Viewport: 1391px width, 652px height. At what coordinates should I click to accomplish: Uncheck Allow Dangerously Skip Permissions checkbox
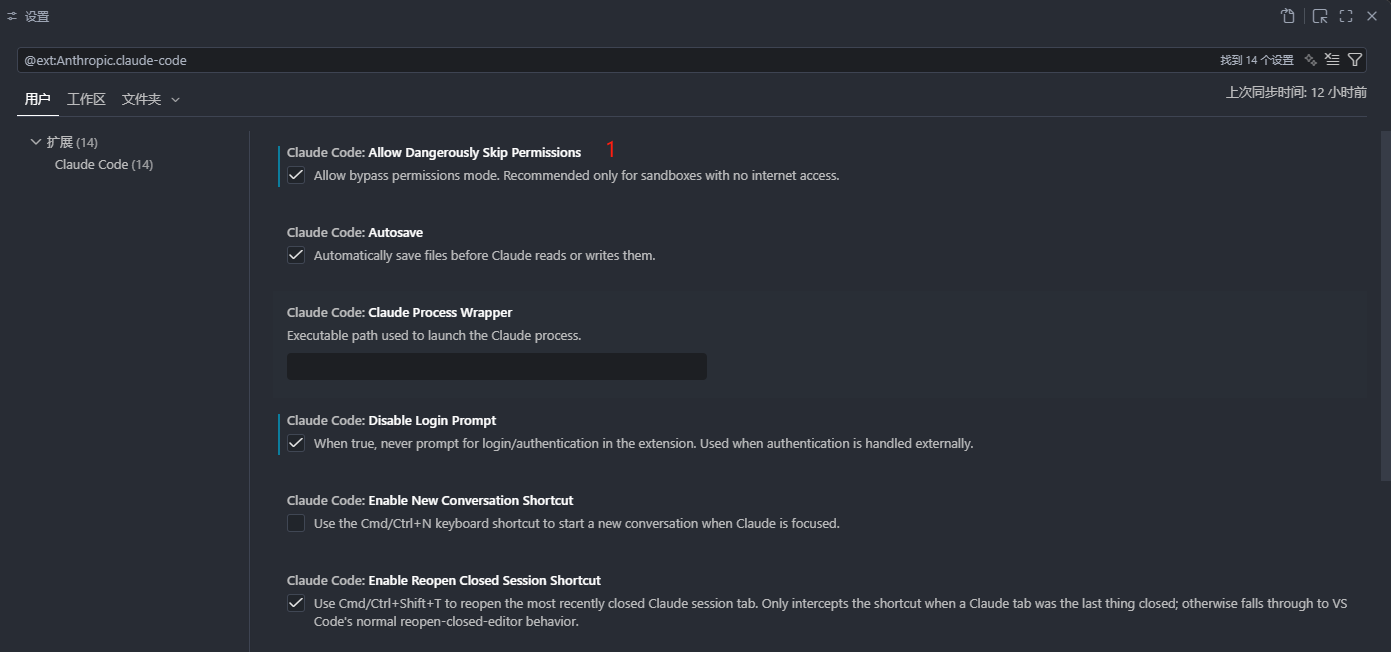[x=296, y=175]
